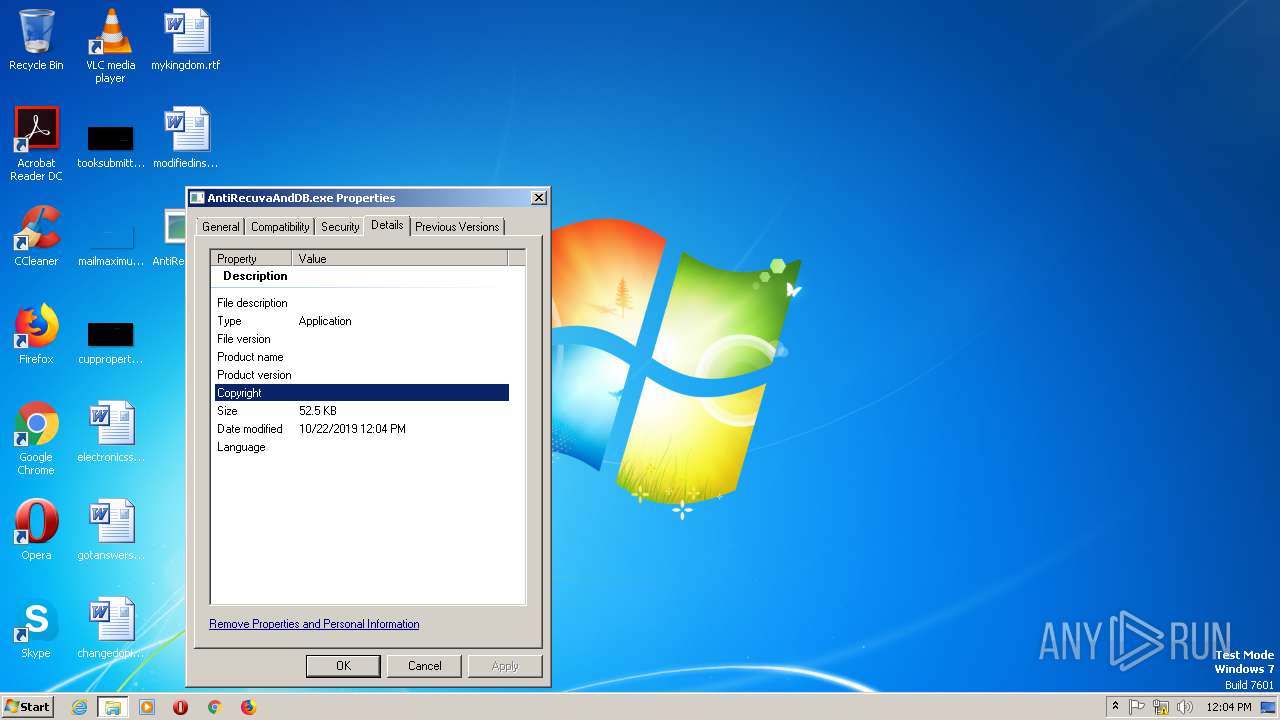Click the Property column header

click(252, 258)
